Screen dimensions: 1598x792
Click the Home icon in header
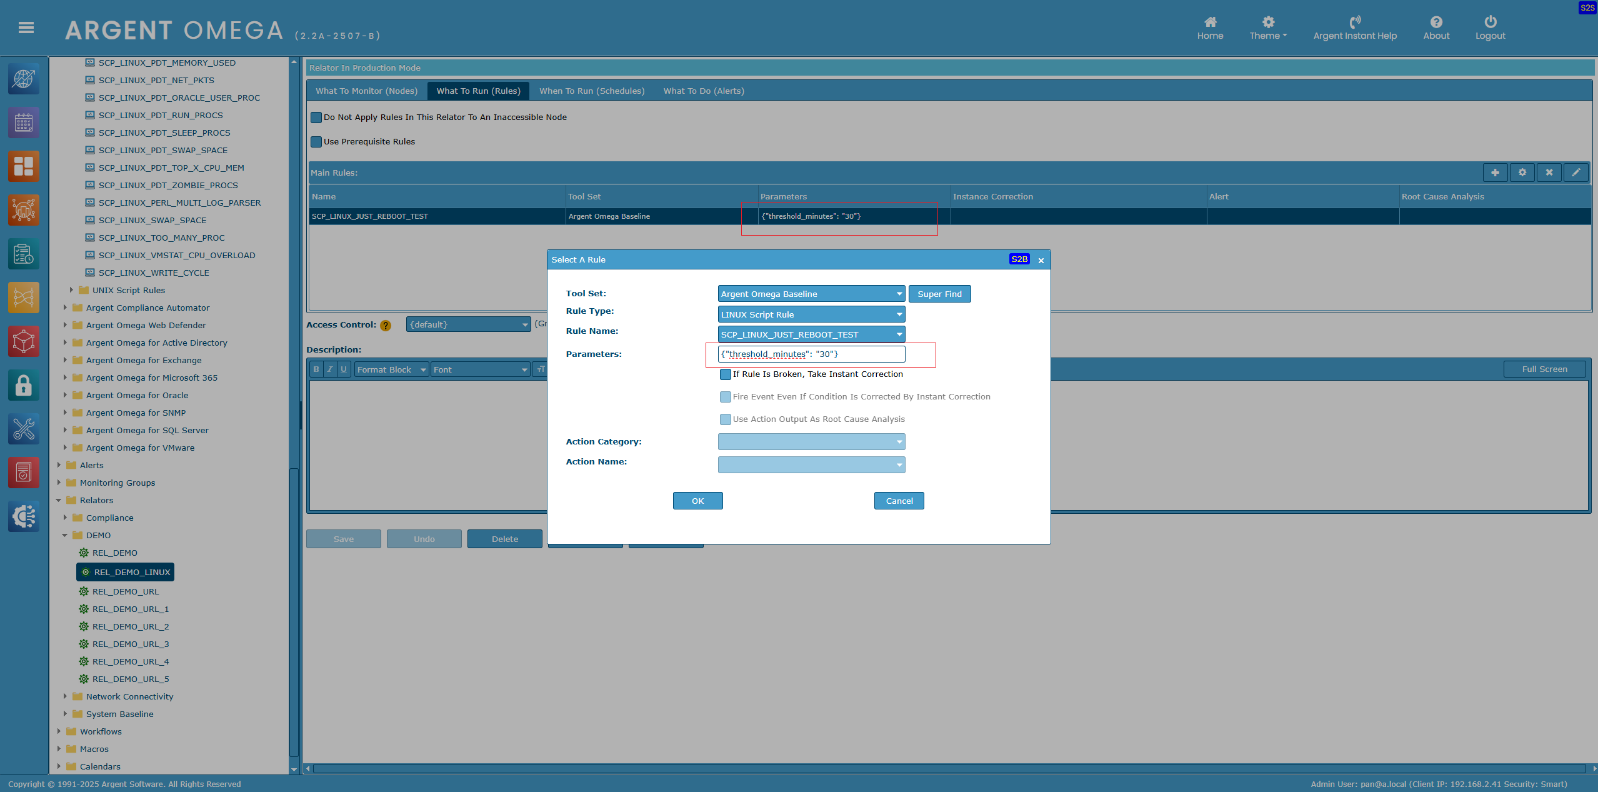coord(1210,22)
